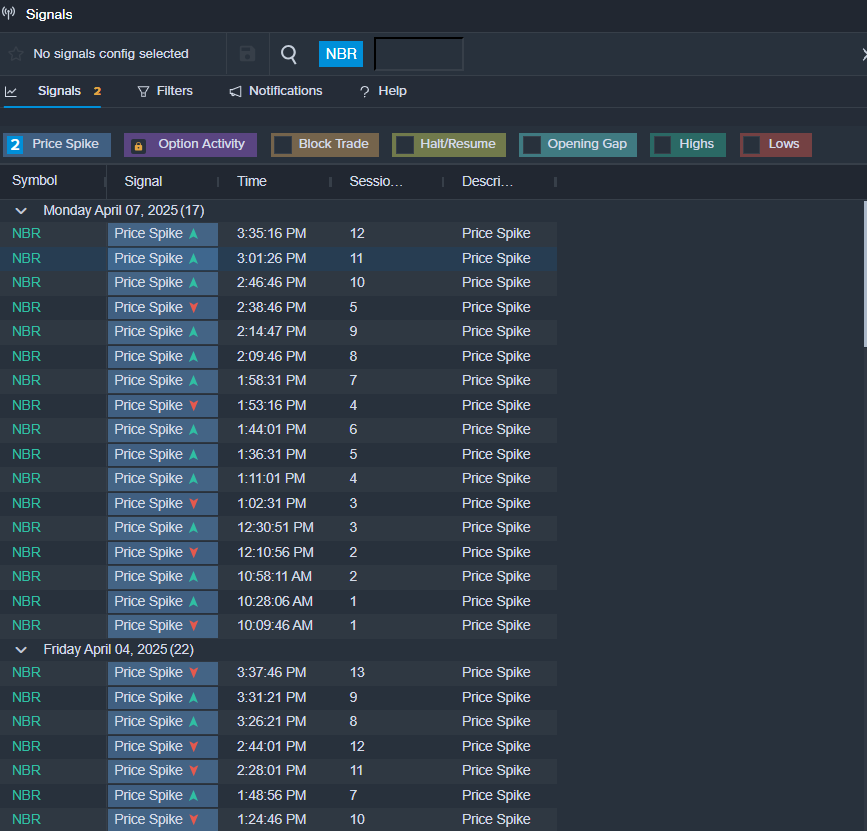Image resolution: width=867 pixels, height=831 pixels.
Task: Collapse the Monday April 07, 2025 group
Action: click(x=21, y=211)
